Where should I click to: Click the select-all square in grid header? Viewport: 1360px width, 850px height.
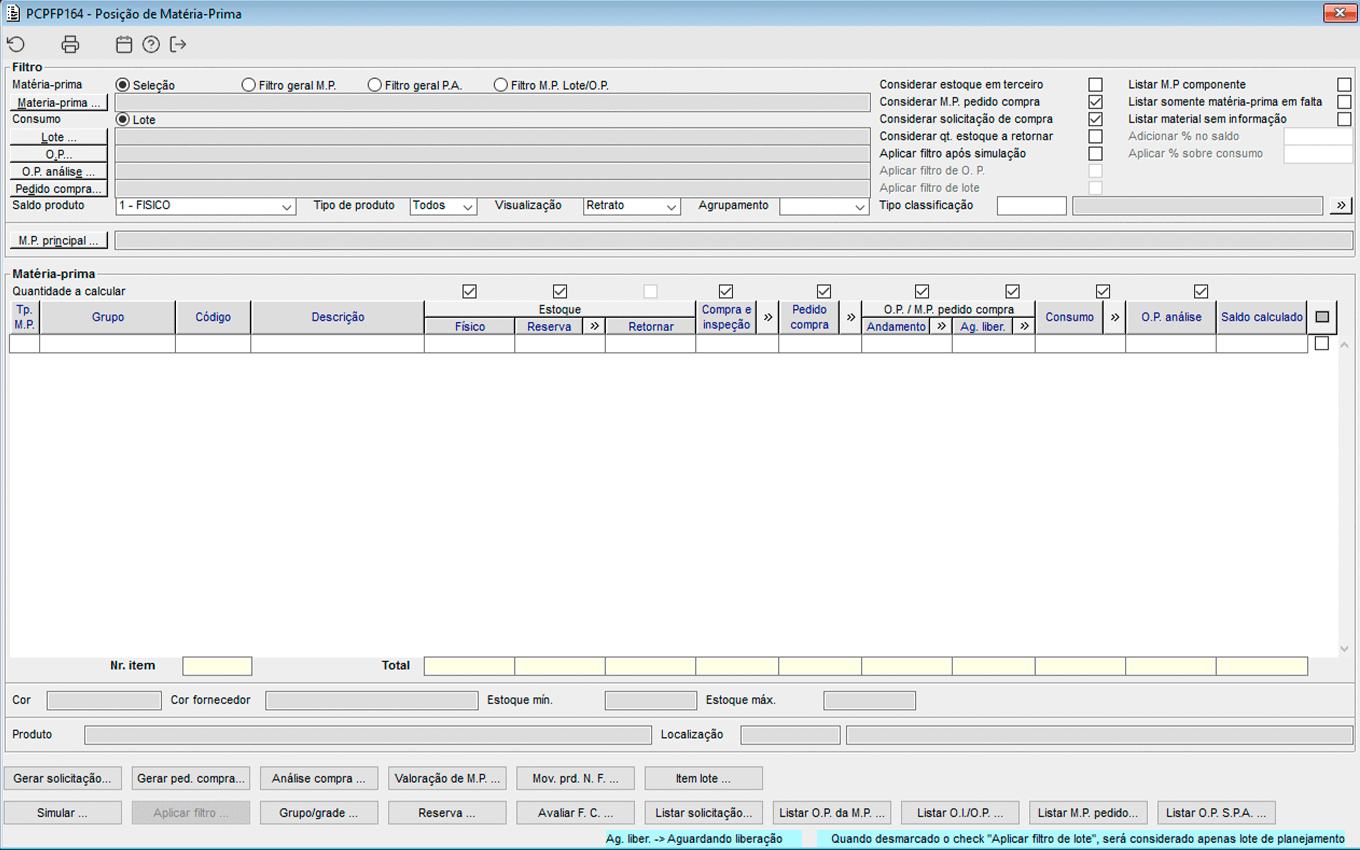point(1322,317)
